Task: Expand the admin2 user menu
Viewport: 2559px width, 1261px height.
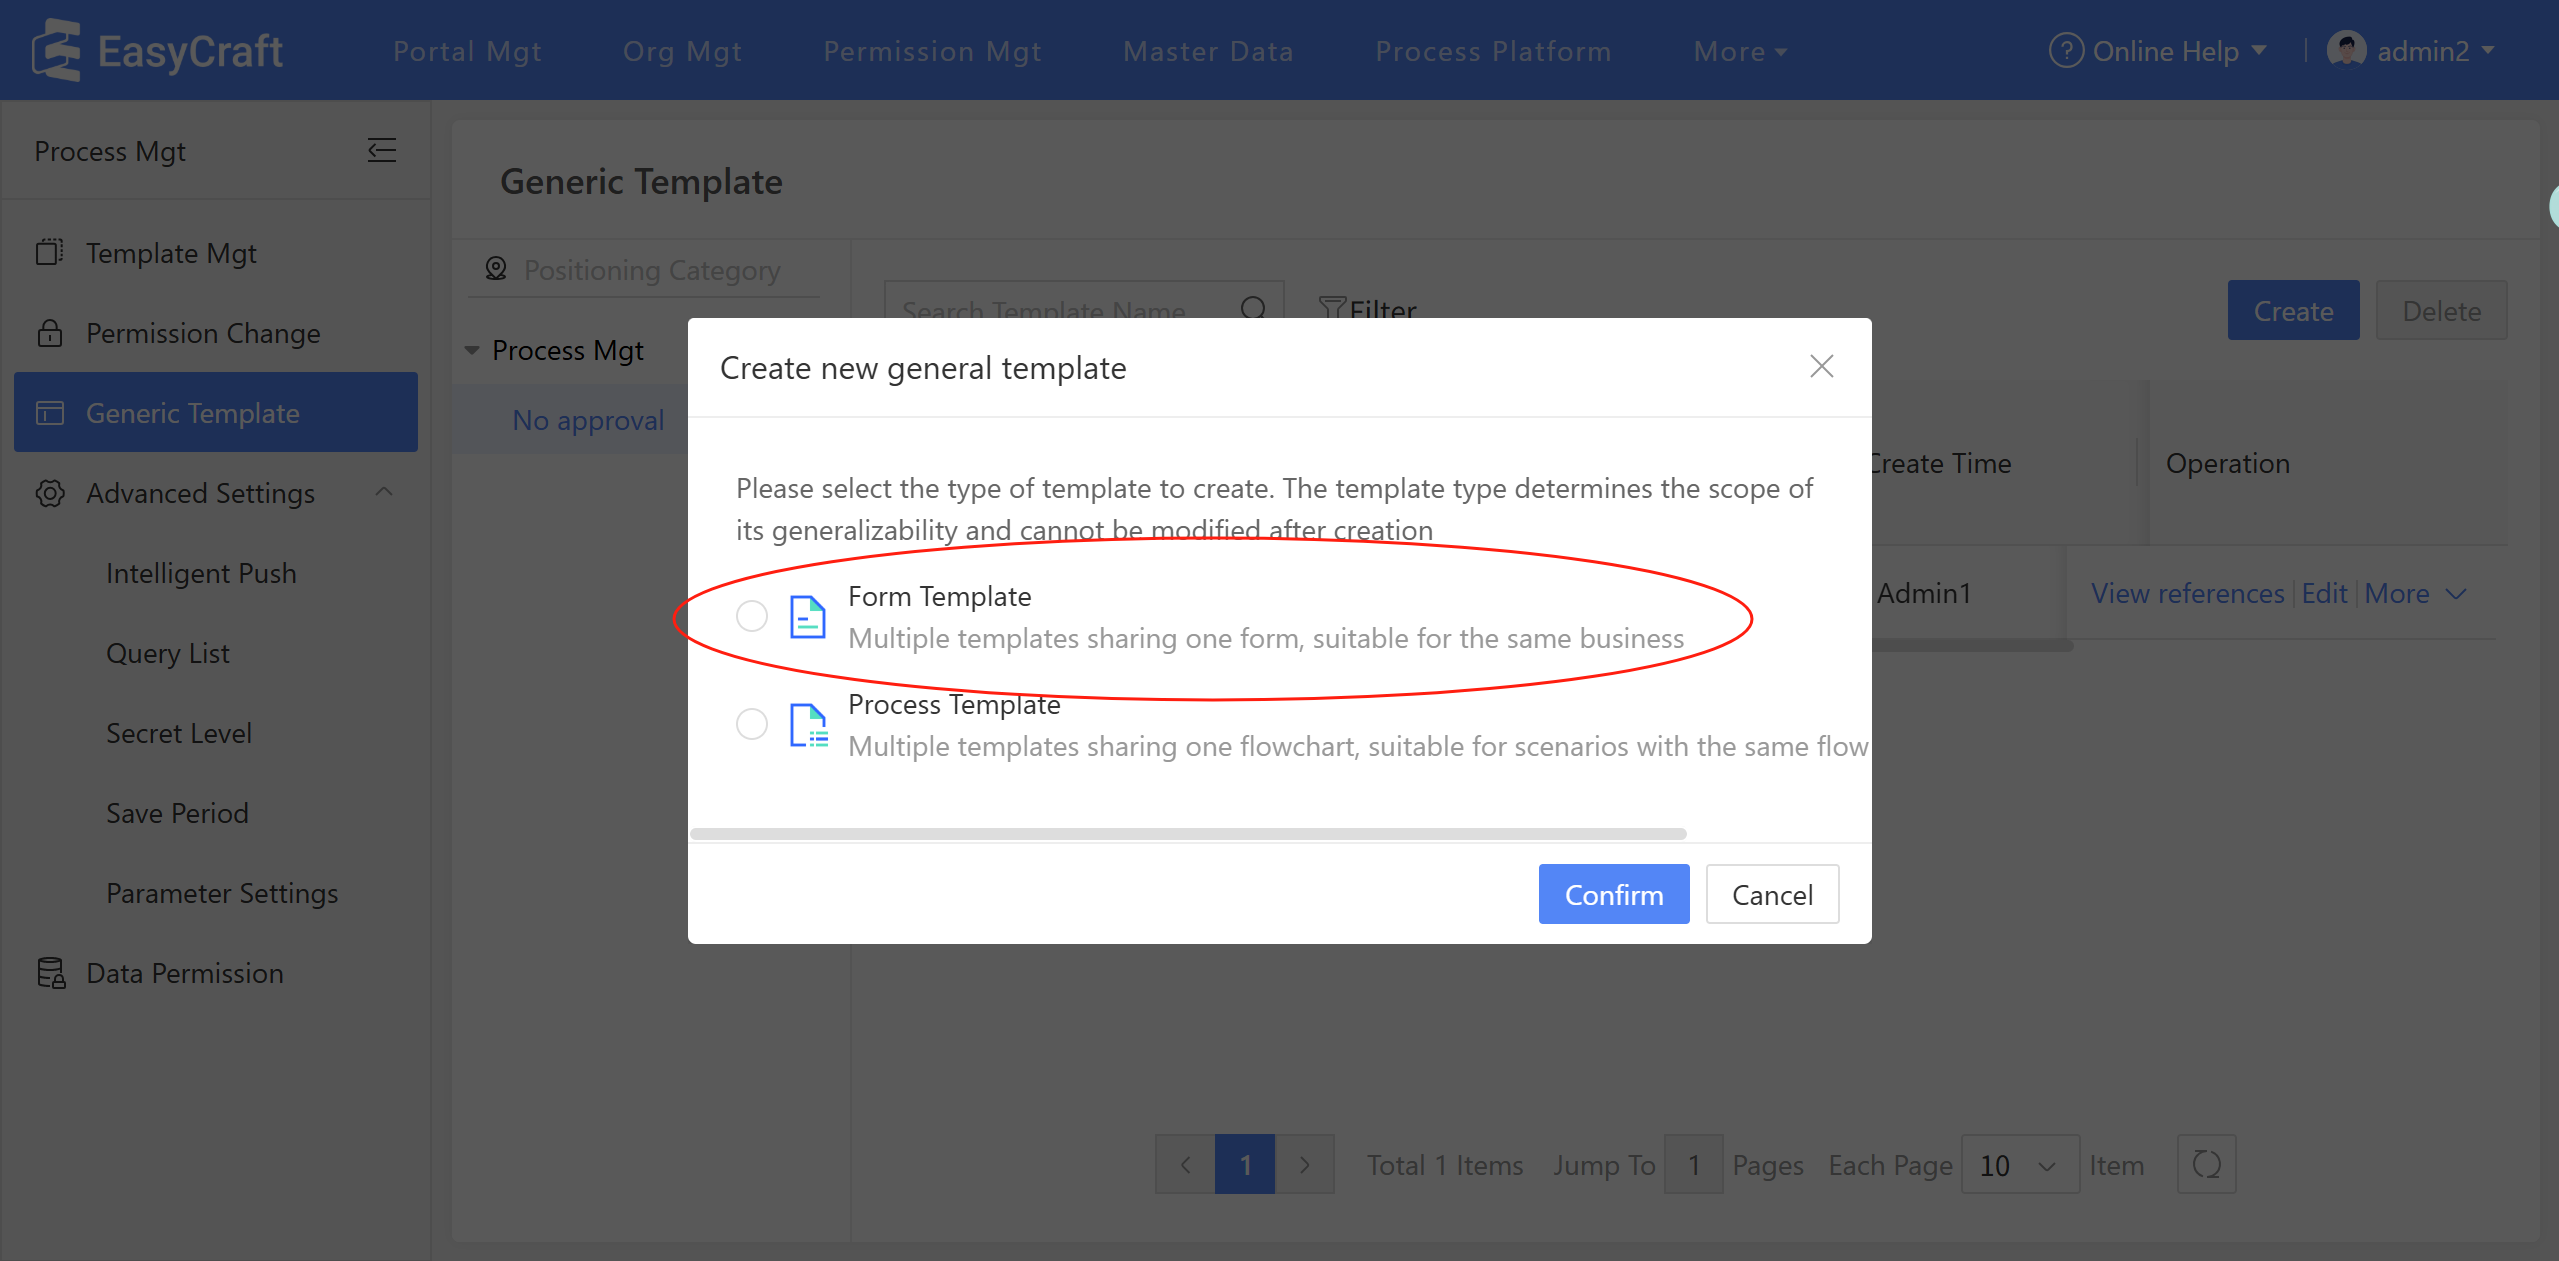Action: pos(2420,50)
